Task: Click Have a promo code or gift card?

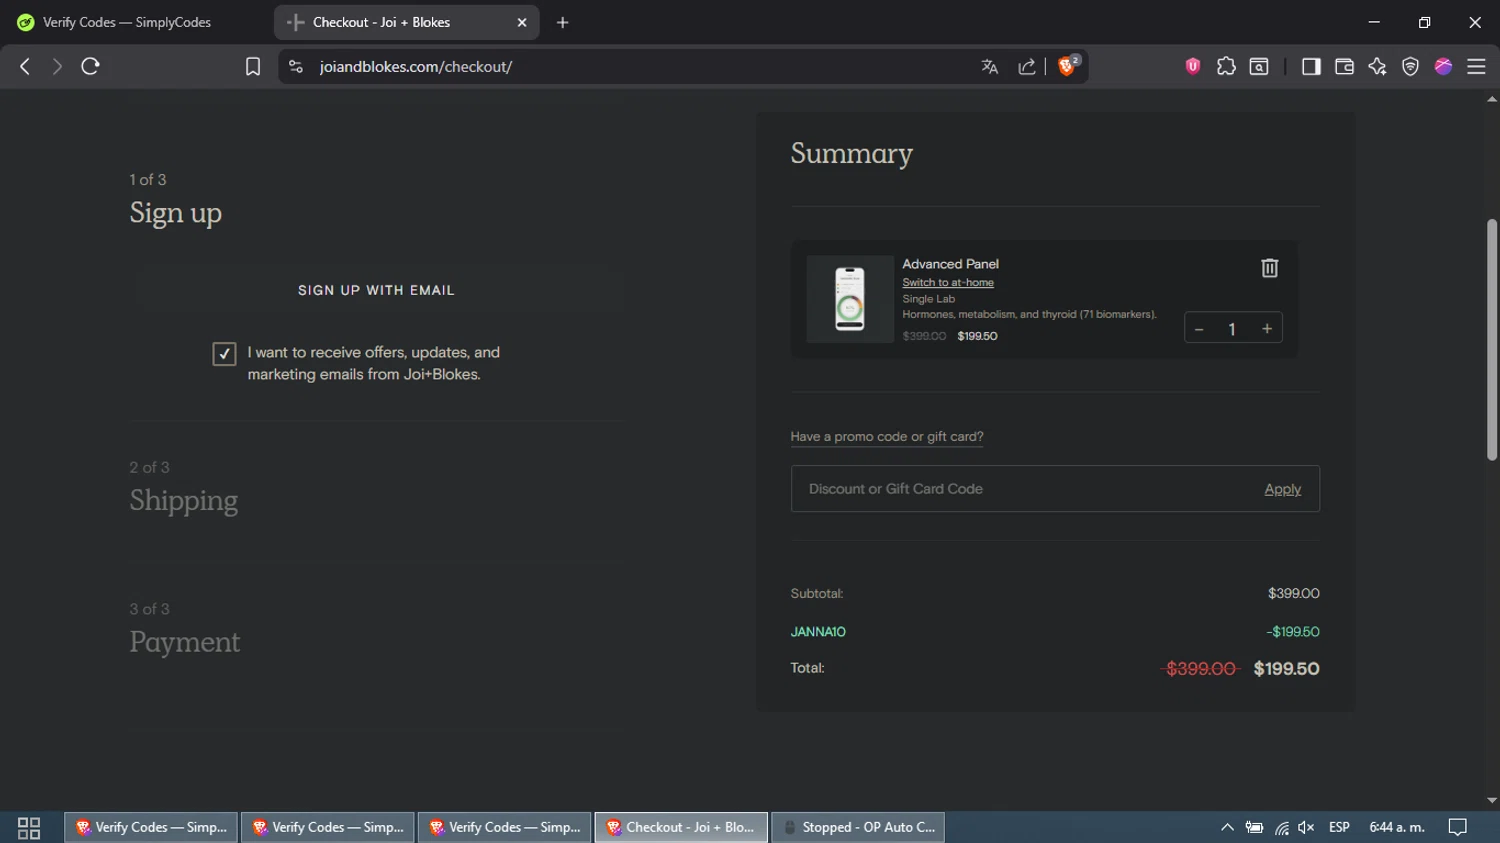Action: 887,437
